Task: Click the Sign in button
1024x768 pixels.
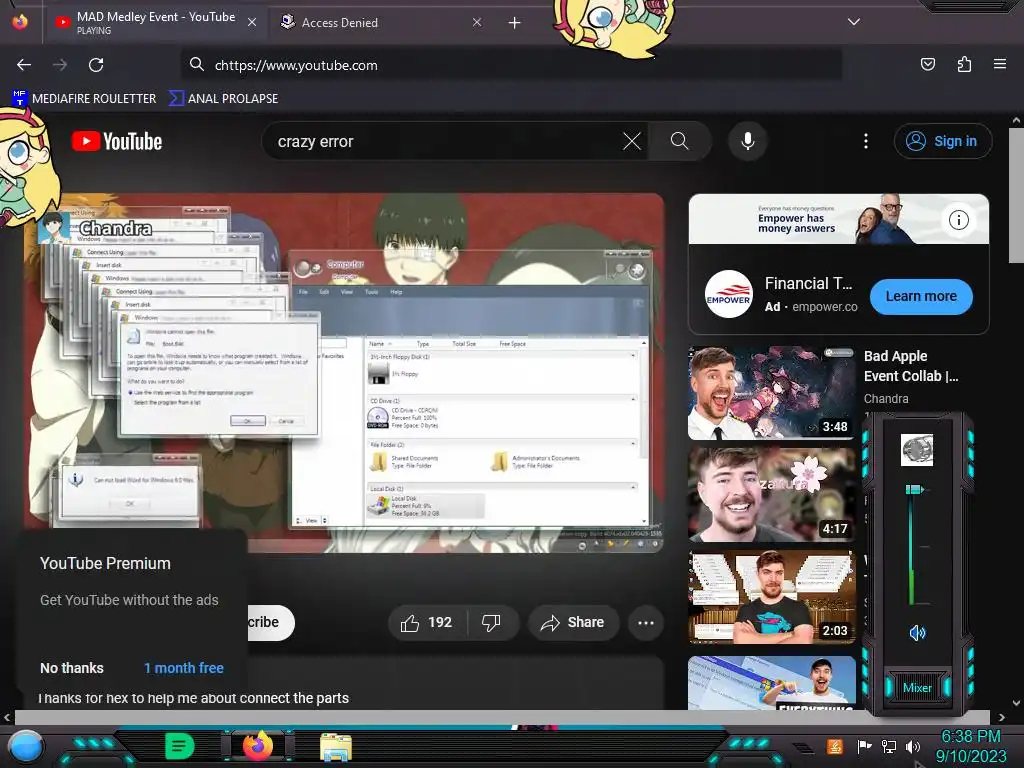Action: (943, 141)
